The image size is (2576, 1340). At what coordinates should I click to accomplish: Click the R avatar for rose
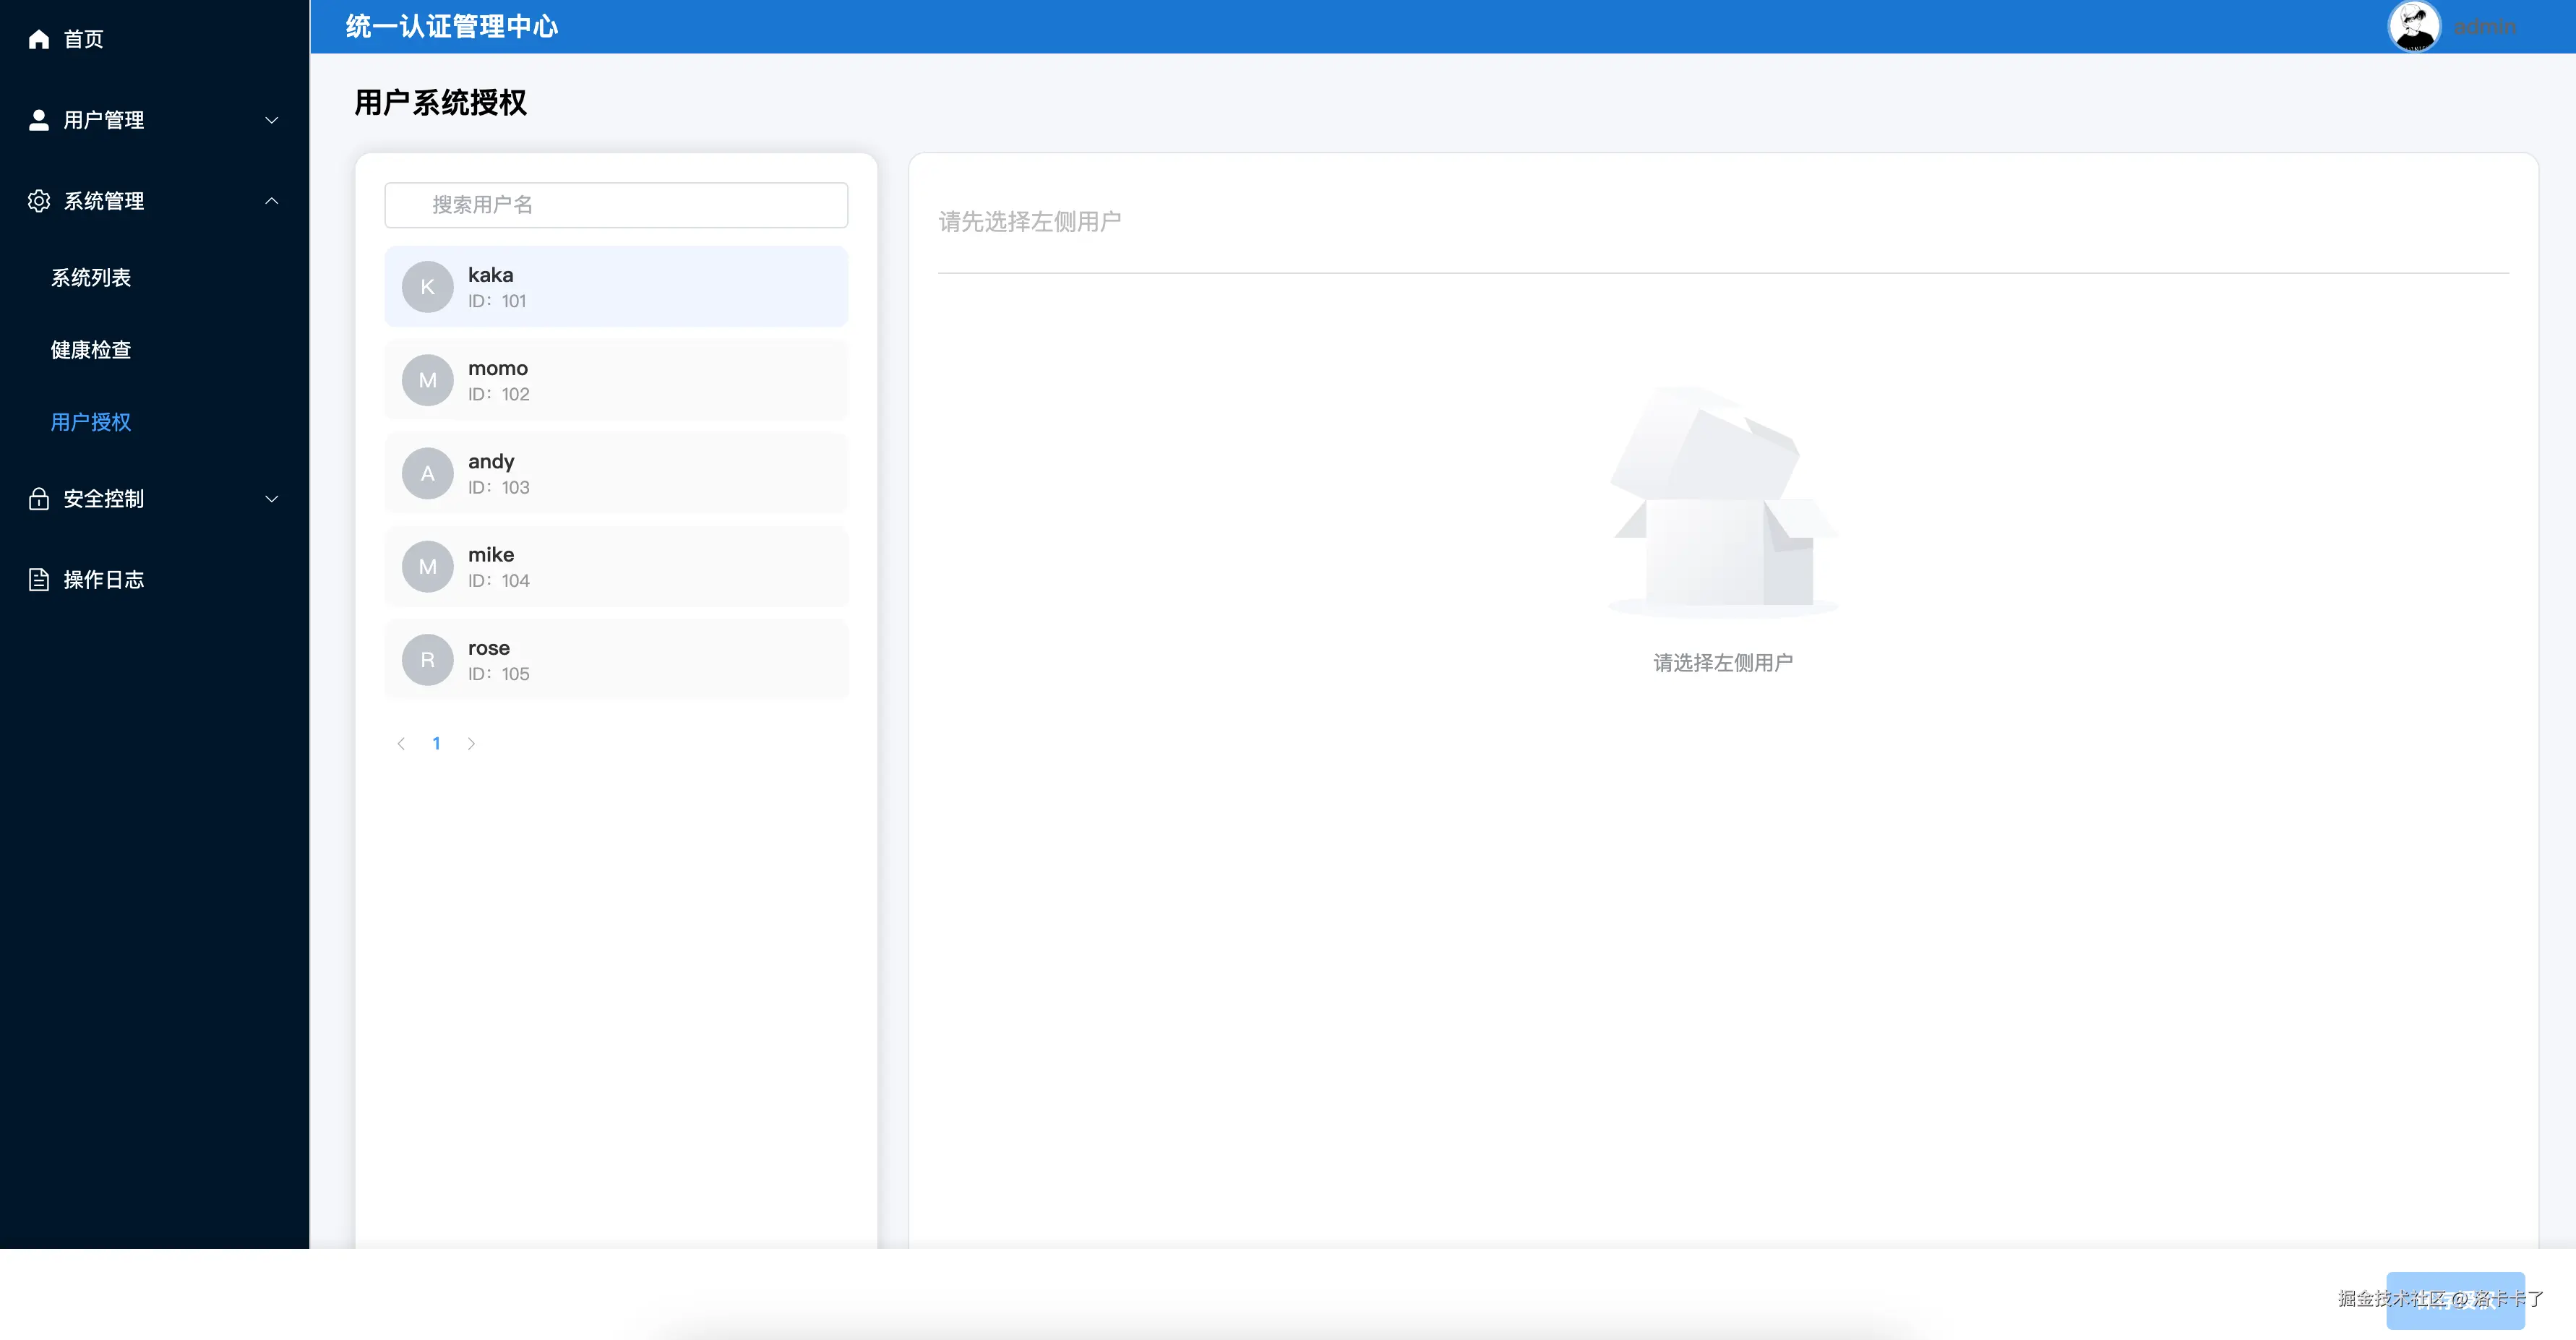pyautogui.click(x=427, y=660)
